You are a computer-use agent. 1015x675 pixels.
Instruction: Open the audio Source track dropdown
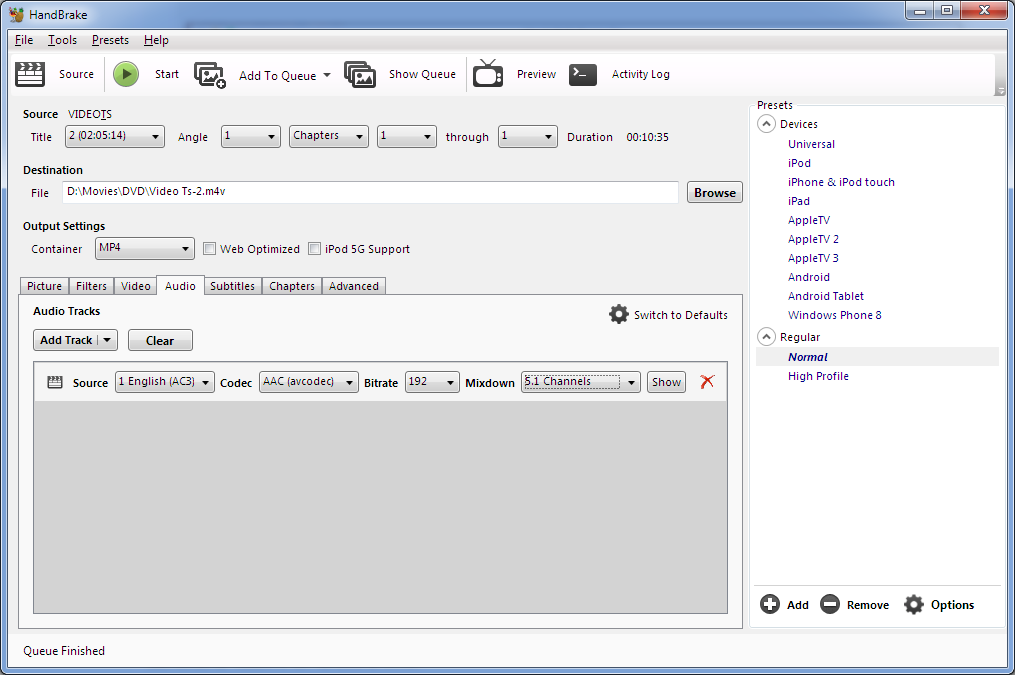pos(164,382)
